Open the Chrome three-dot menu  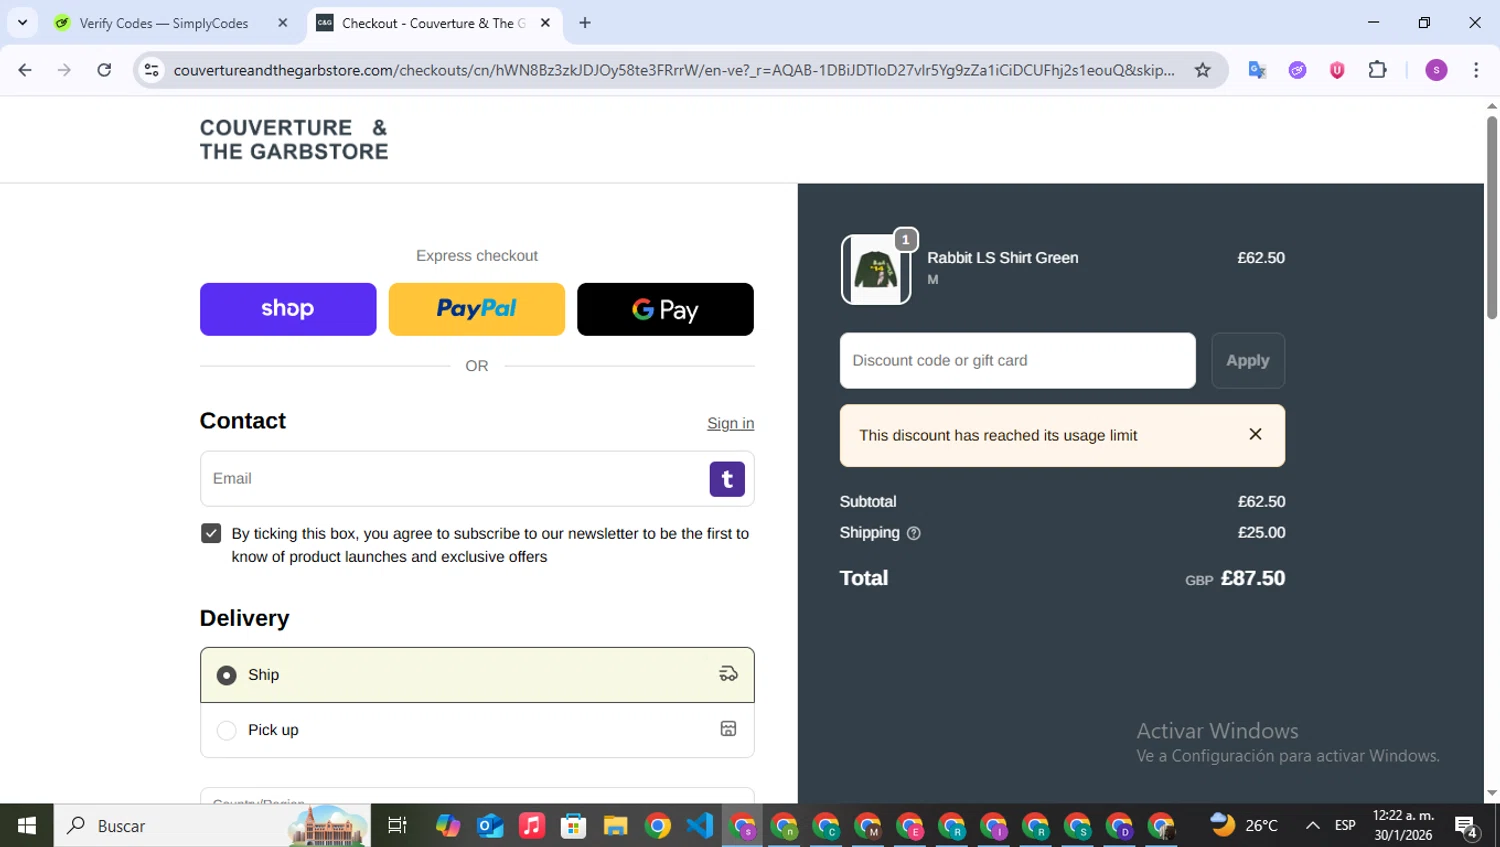point(1476,70)
